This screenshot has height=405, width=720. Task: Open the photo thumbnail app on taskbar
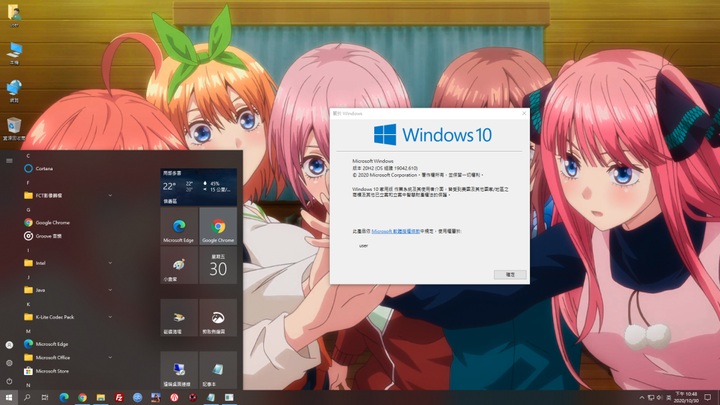156,397
